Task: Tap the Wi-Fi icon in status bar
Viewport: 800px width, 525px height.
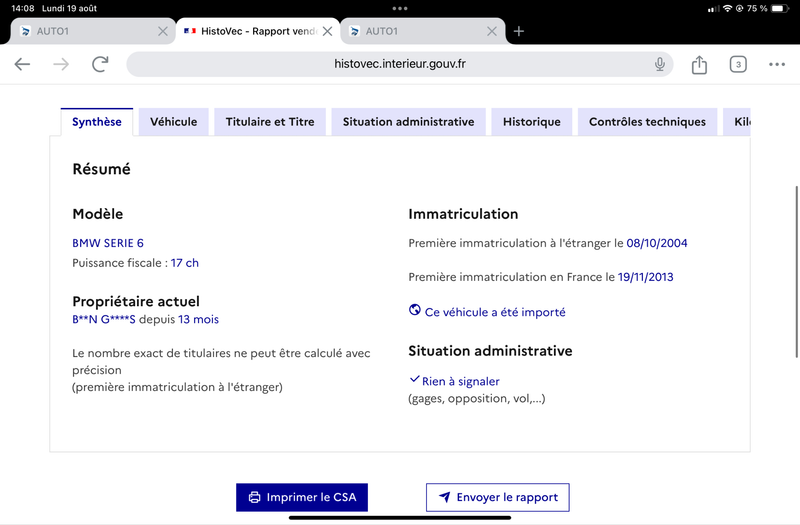Action: click(727, 8)
